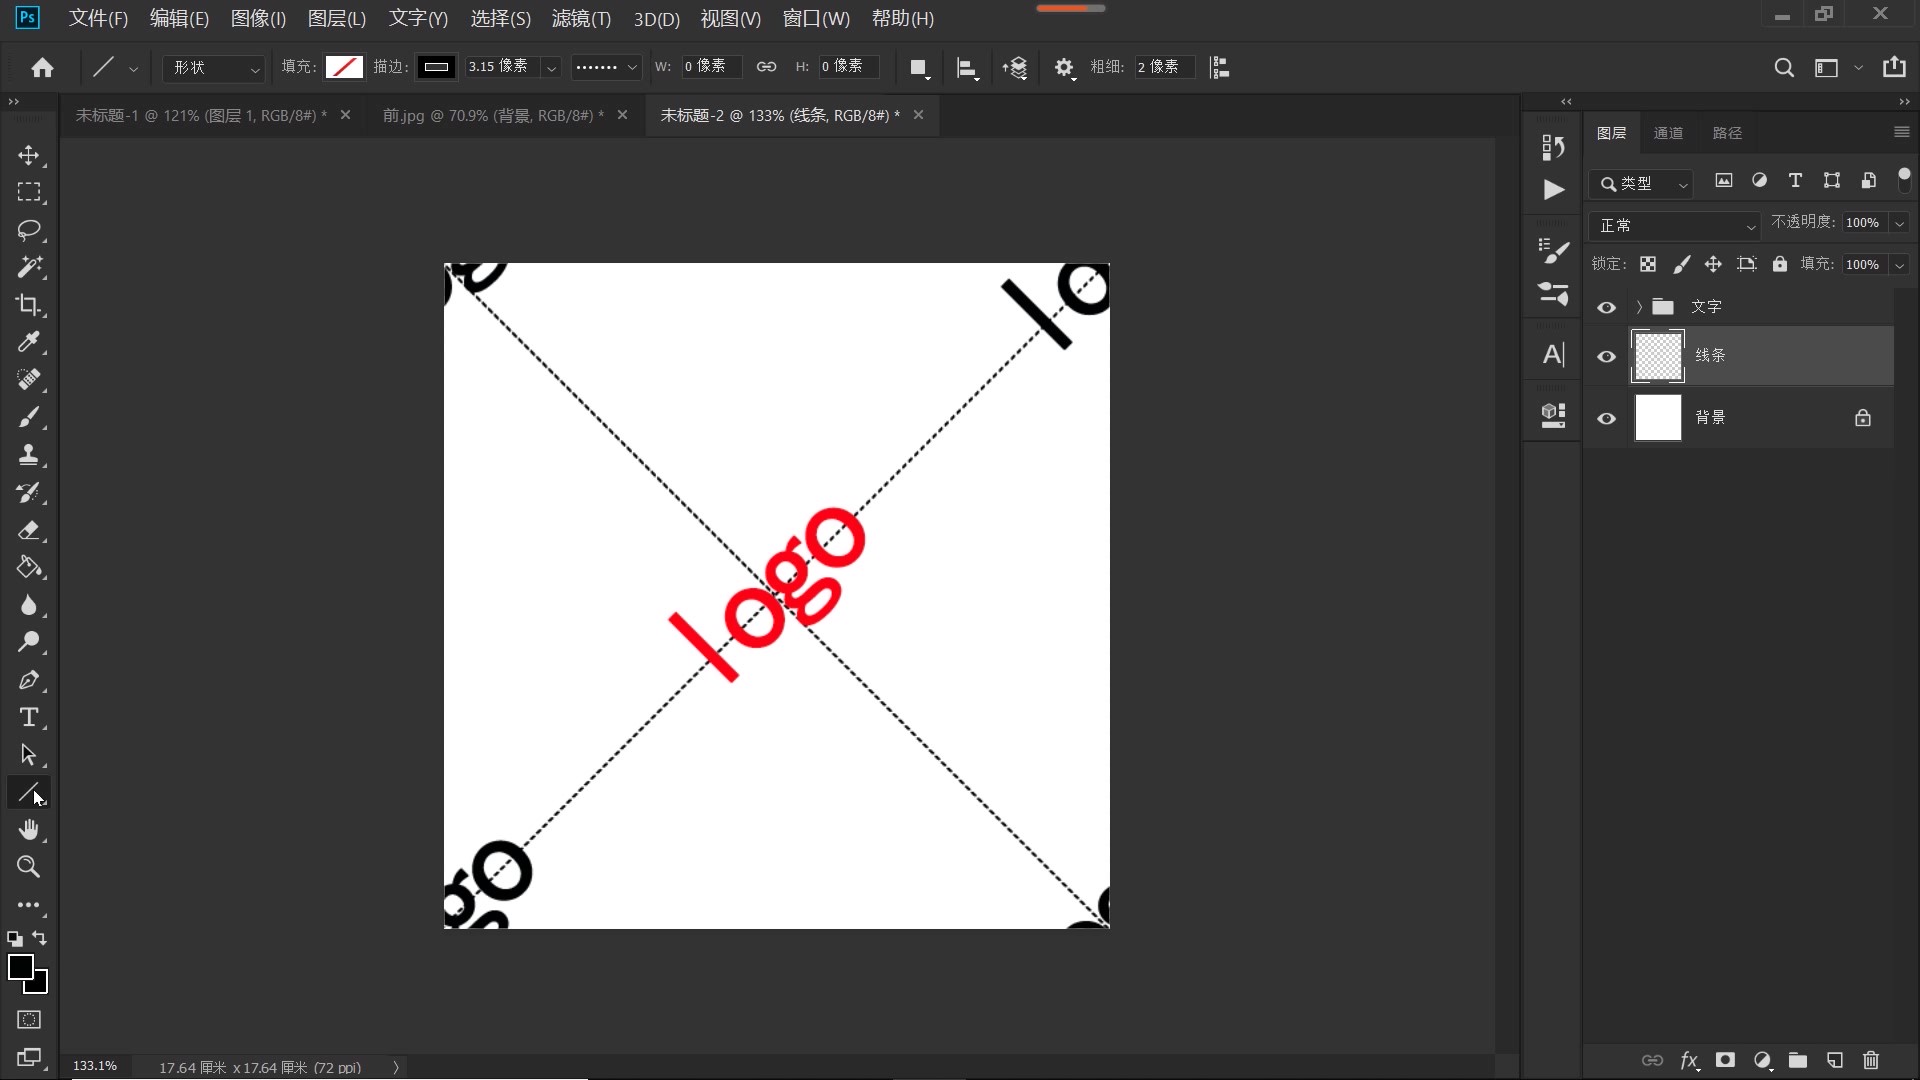This screenshot has width=1920, height=1080.
Task: Switch to the 通道 tab
Action: click(1669, 132)
